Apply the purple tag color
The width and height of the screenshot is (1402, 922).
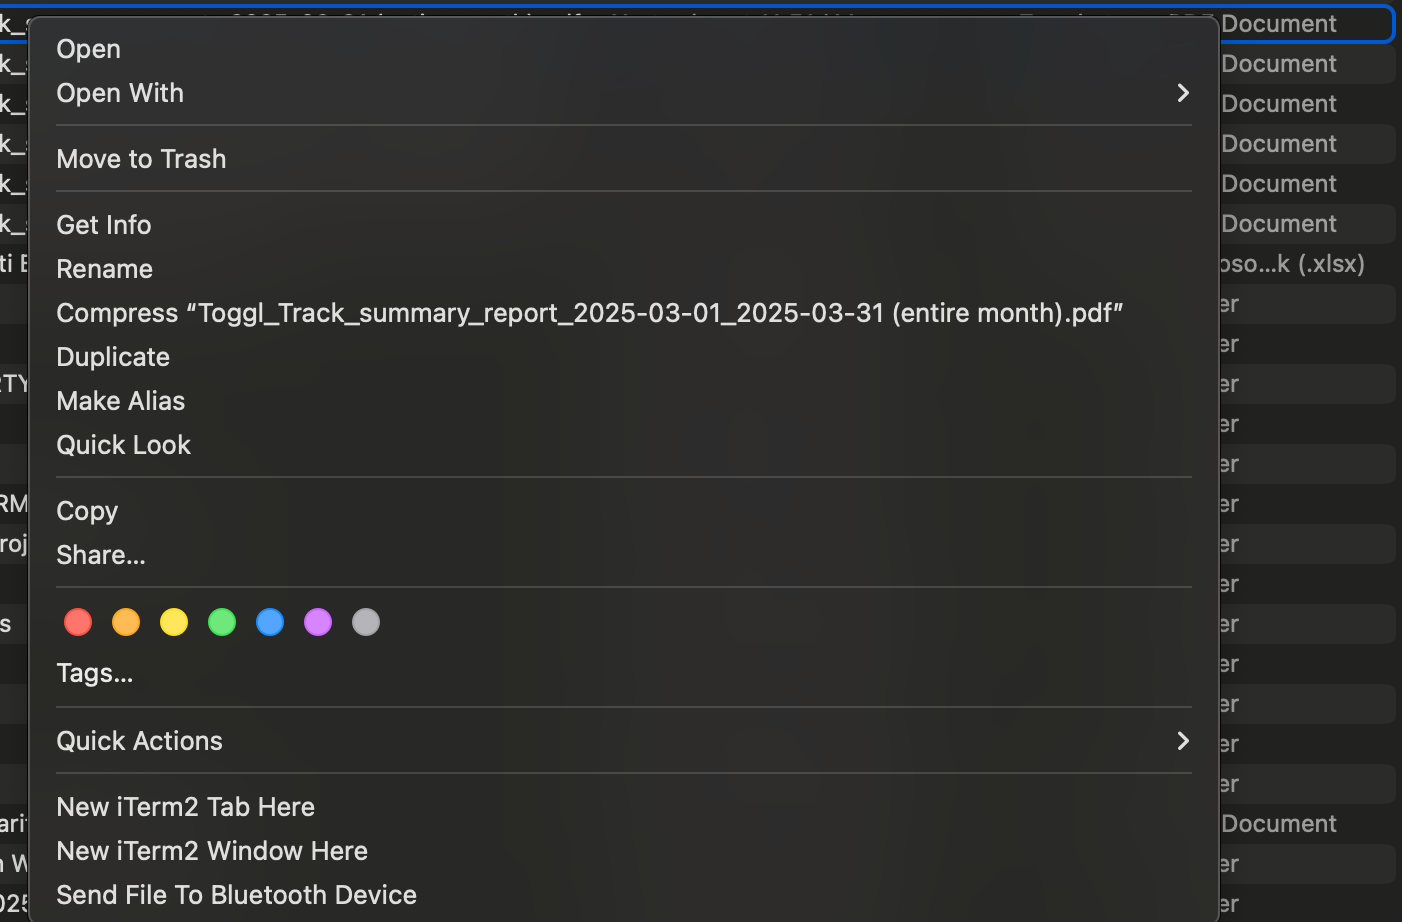pos(318,622)
